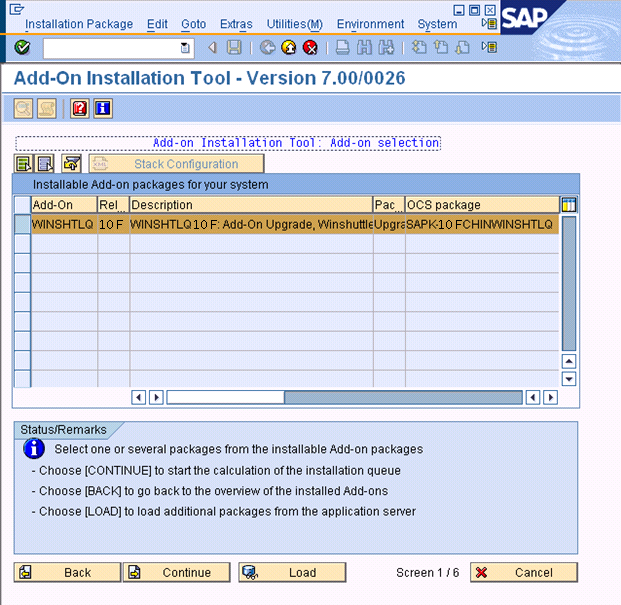This screenshot has height=605, width=621.
Task: Click the scroll logs icon under title
Action: pos(47,108)
